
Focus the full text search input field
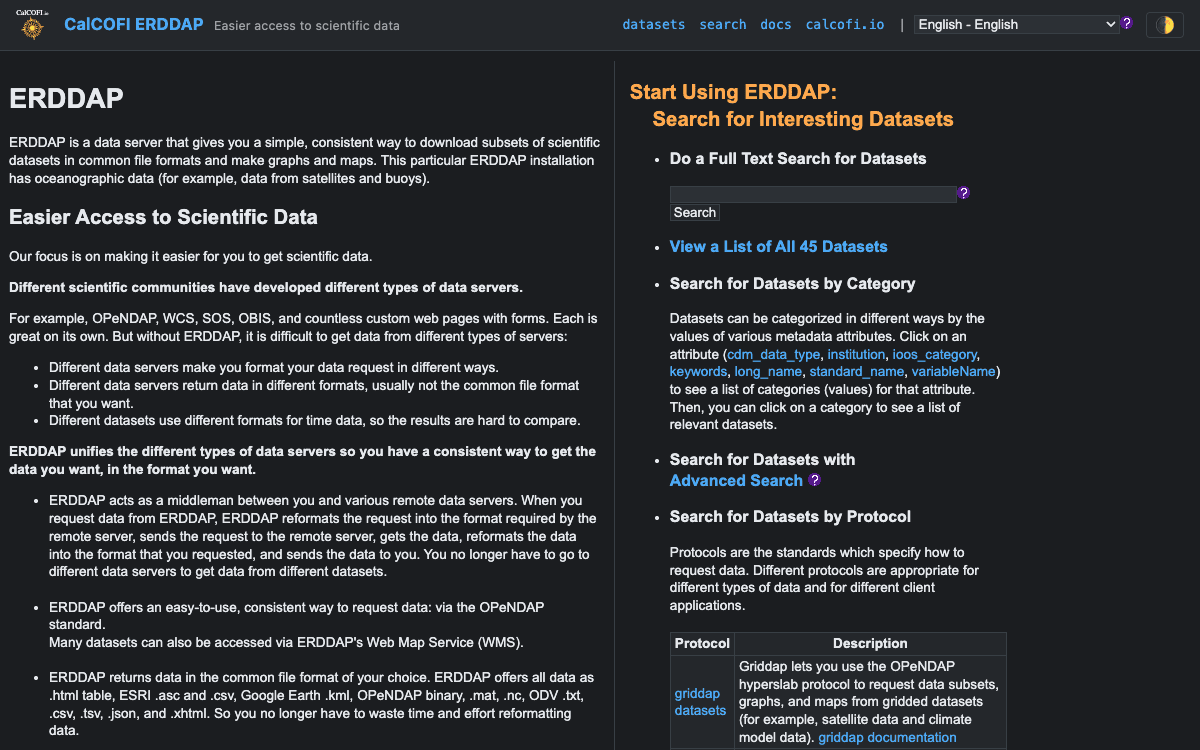(813, 194)
